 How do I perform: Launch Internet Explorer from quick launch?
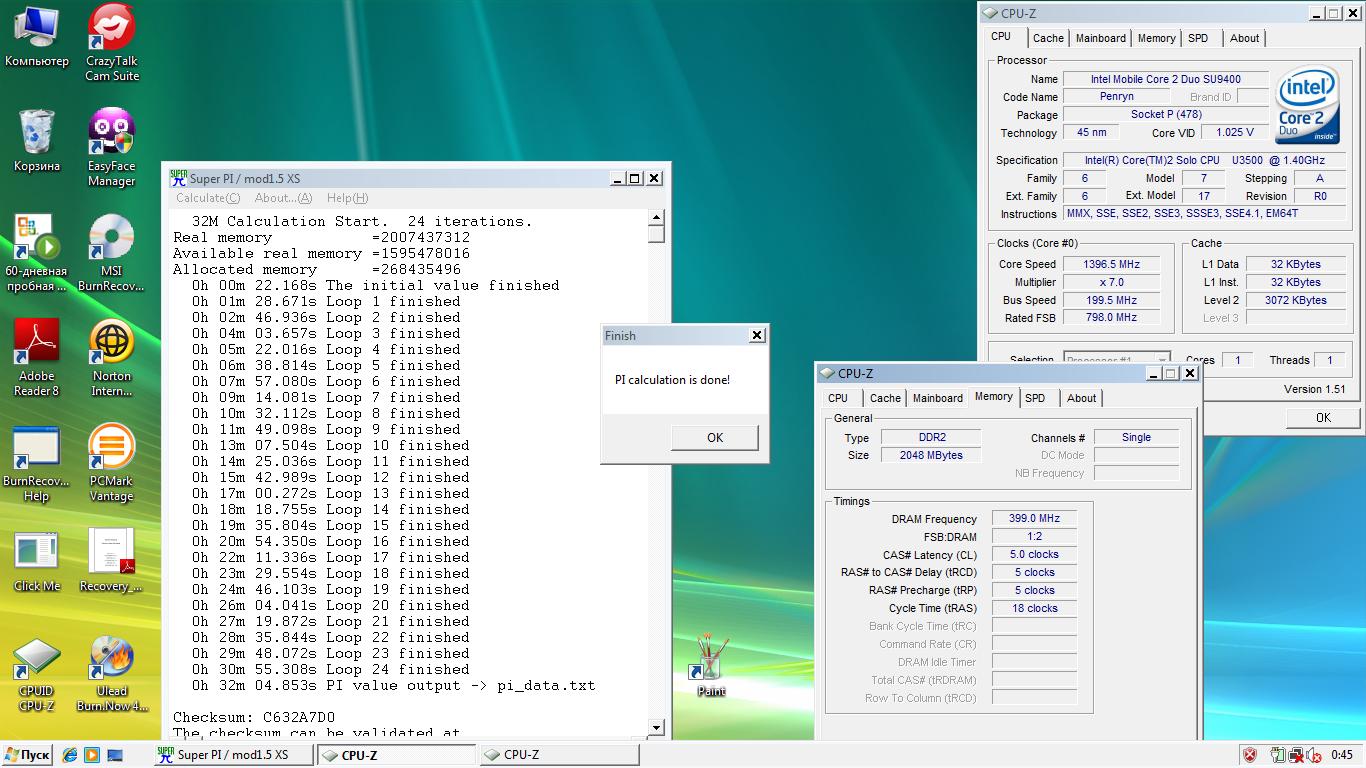tap(70, 755)
